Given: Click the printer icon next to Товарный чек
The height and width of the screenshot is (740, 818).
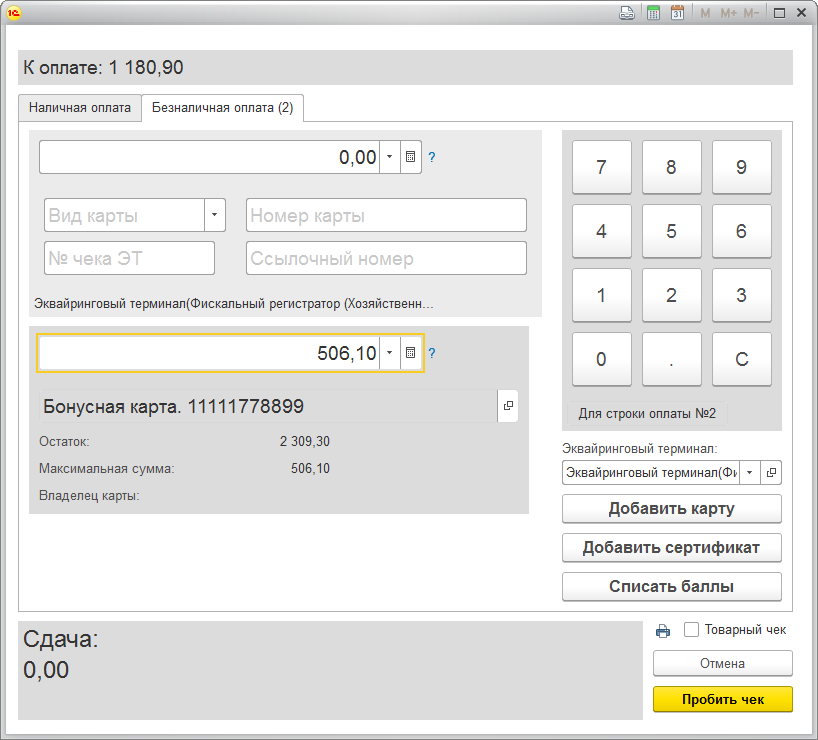Looking at the screenshot, I should point(663,631).
